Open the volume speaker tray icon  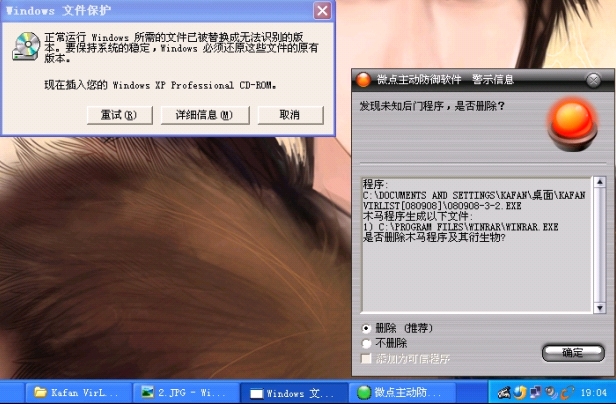[x=551, y=392]
